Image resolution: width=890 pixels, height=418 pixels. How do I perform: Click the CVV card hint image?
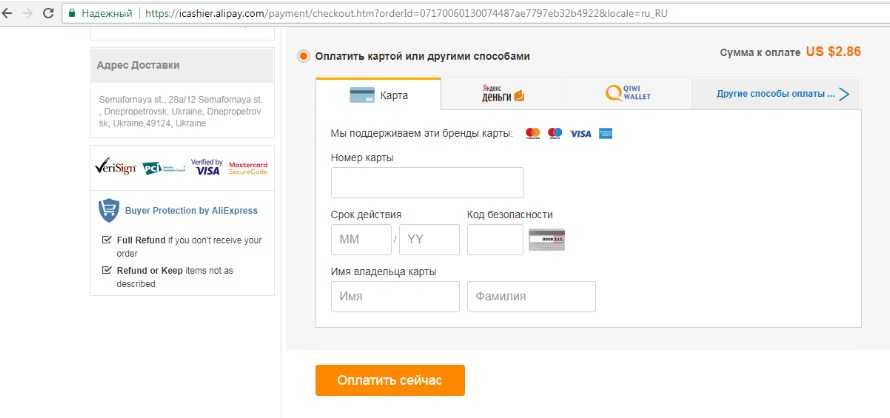coord(547,240)
